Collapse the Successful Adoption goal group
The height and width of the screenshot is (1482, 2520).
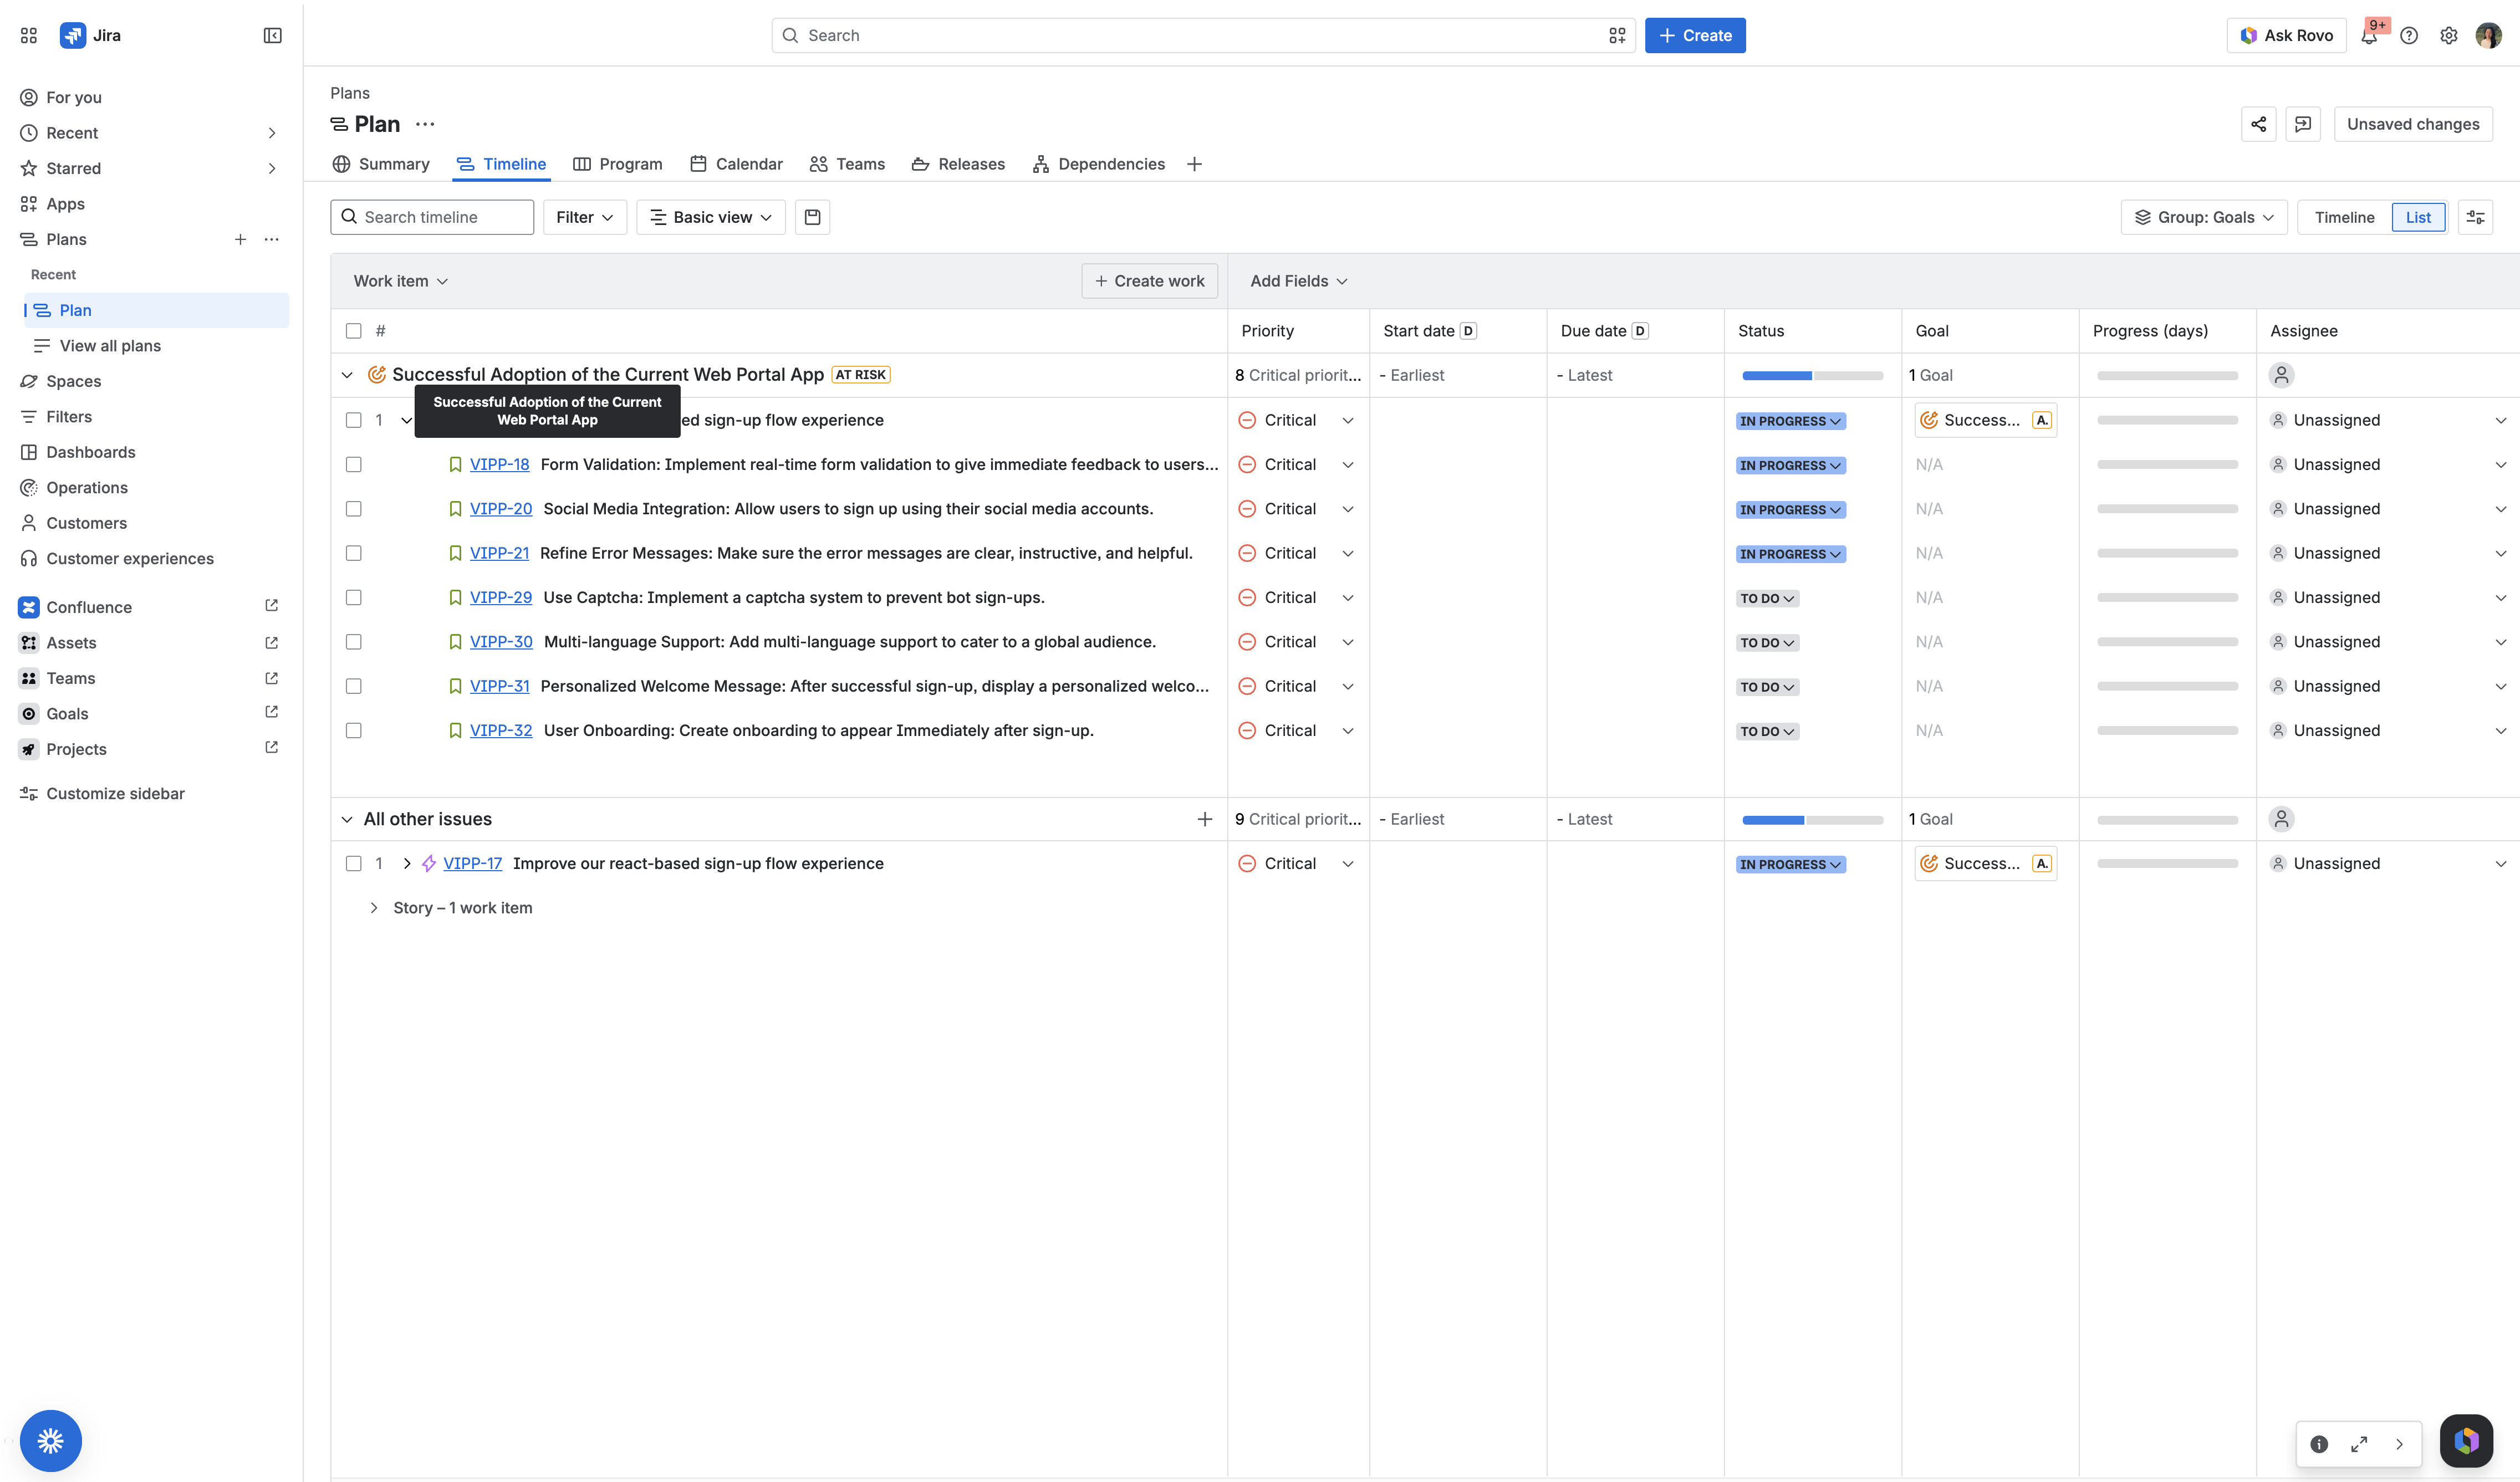point(347,375)
